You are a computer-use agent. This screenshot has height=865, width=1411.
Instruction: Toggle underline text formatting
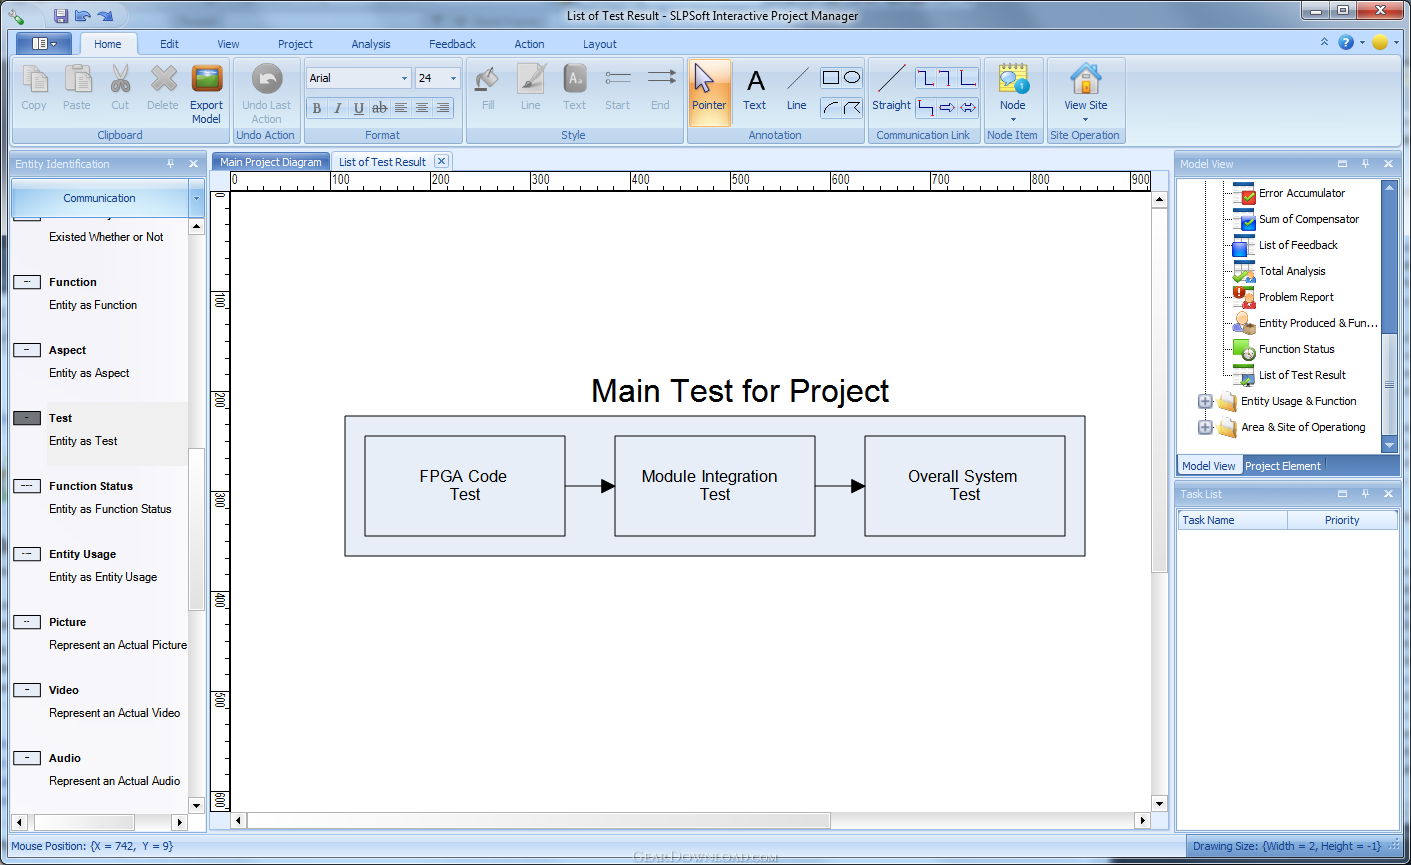point(359,108)
